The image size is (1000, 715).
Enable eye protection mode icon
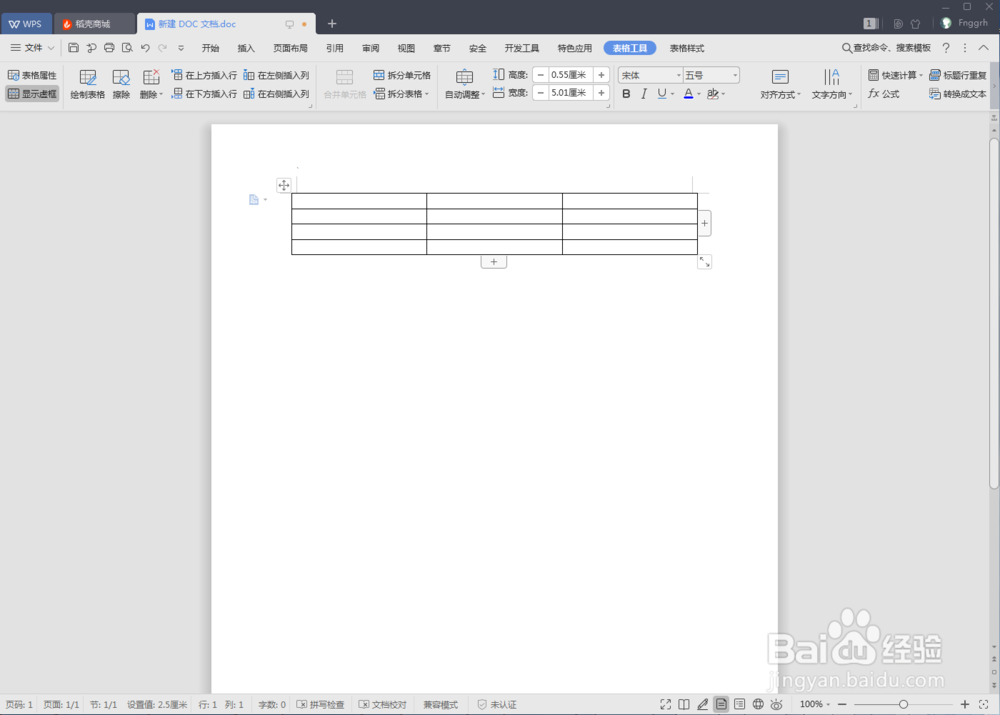coord(776,704)
